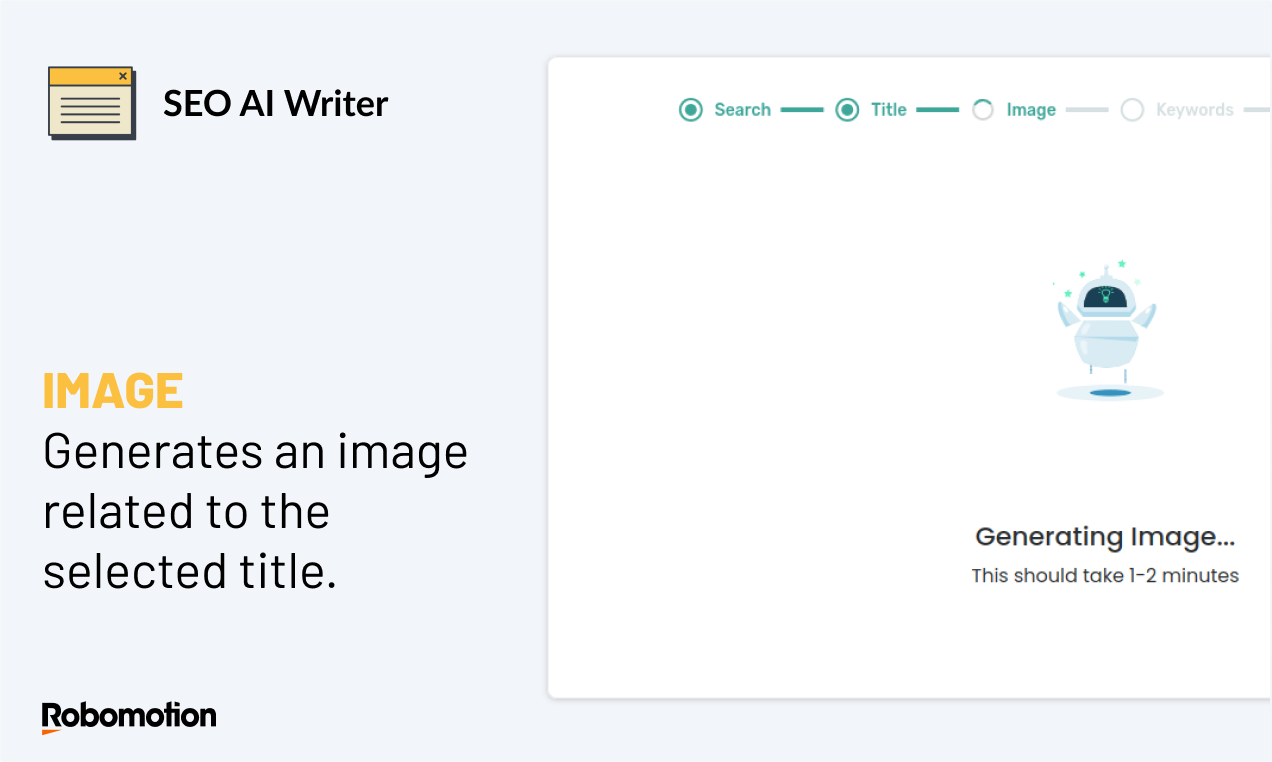This screenshot has height=762, width=1272.
Task: Click the SEO AI Writer window icon
Action: (x=91, y=102)
